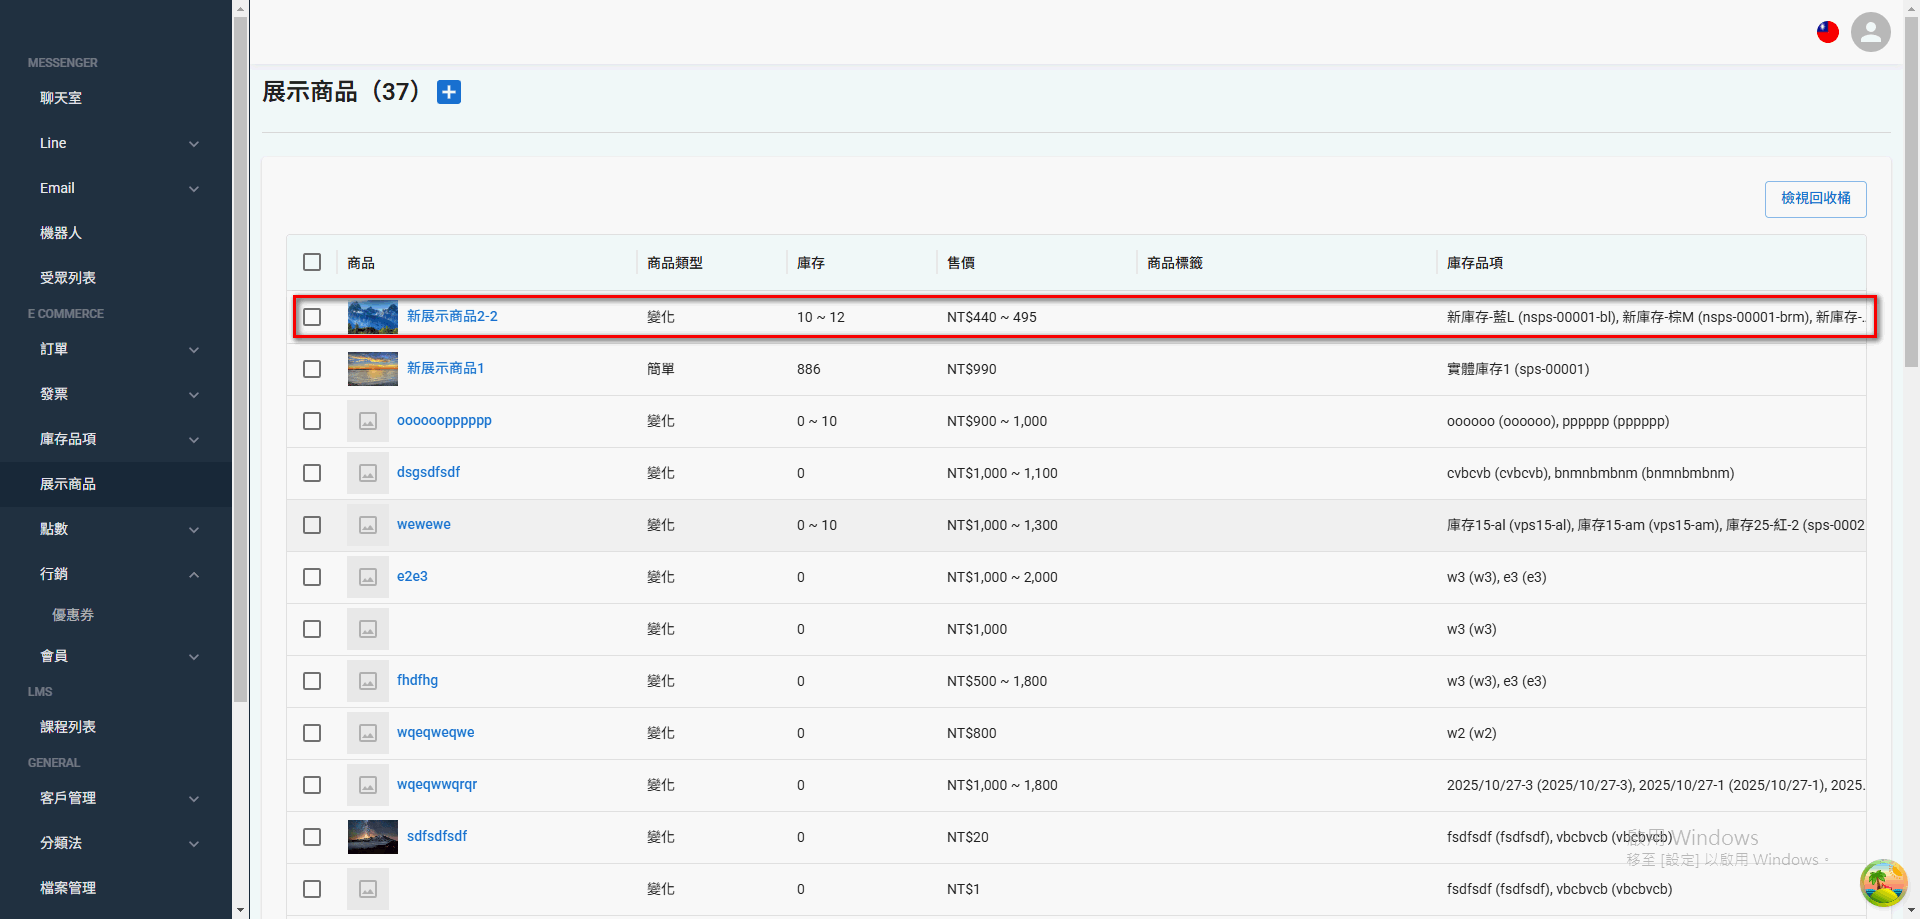
Task: Check the fhdfhg row checkbox
Action: point(312,681)
